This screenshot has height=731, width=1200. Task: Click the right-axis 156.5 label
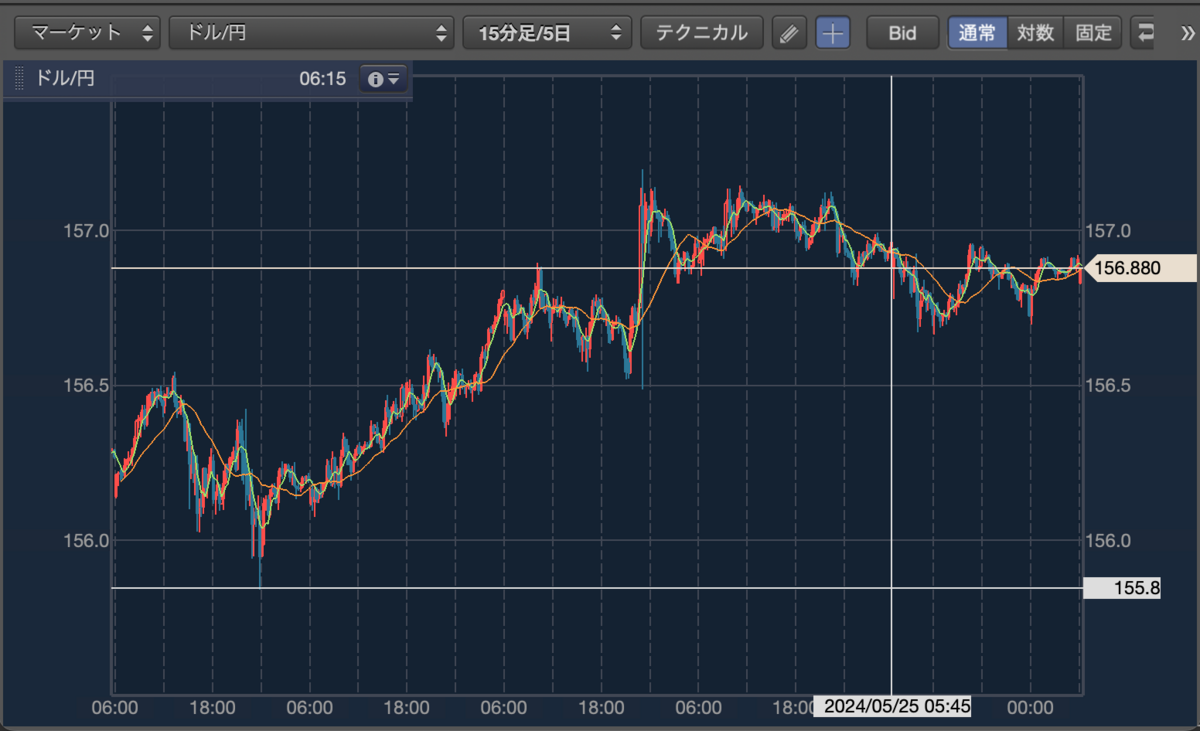1108,386
